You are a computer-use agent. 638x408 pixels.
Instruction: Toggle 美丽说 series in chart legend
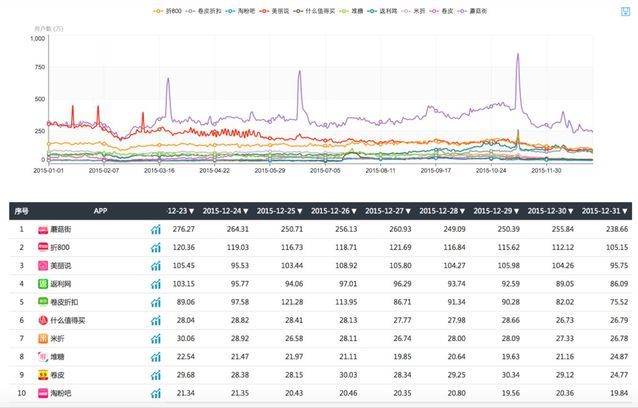point(274,11)
